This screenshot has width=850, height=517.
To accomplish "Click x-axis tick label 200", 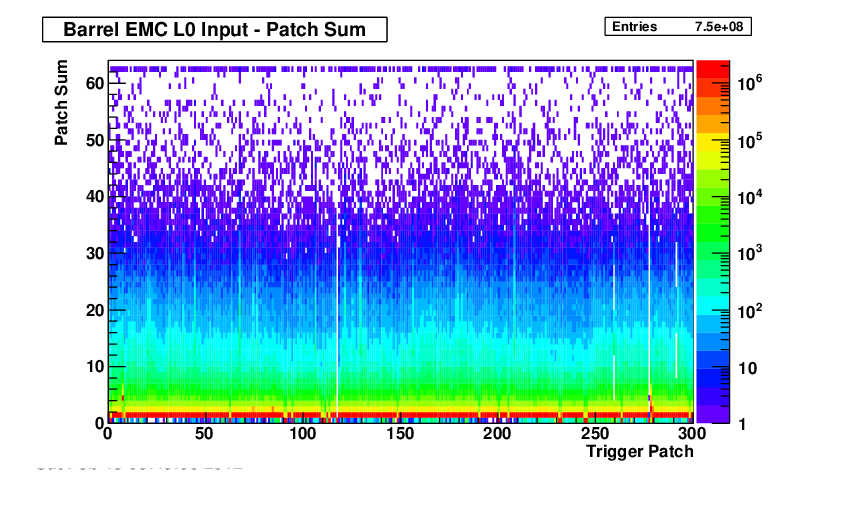I will 497,434.
